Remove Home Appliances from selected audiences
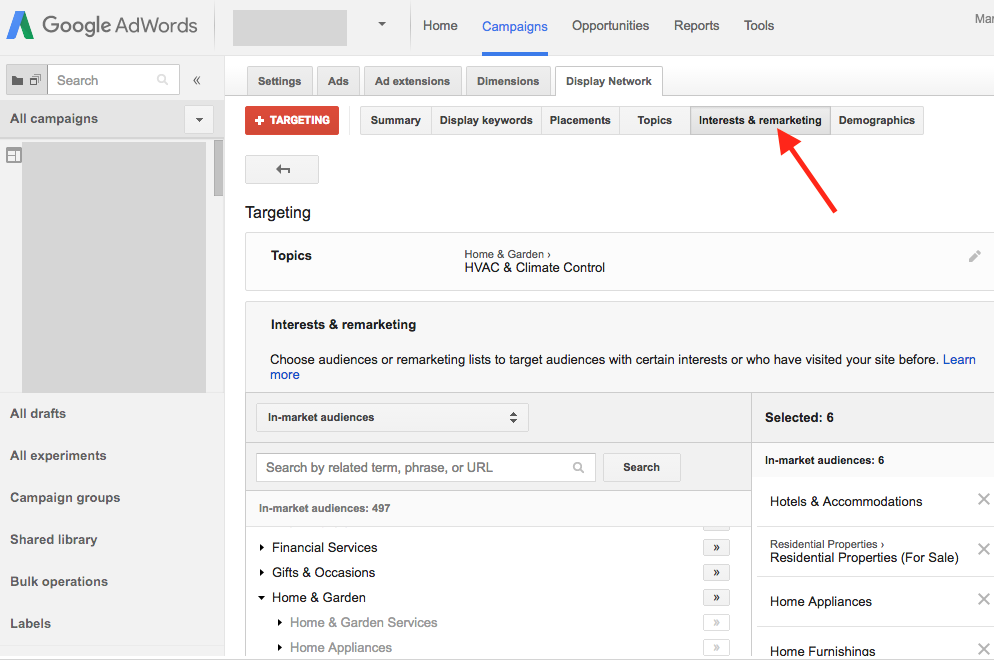This screenshot has height=660, width=994. (x=983, y=600)
